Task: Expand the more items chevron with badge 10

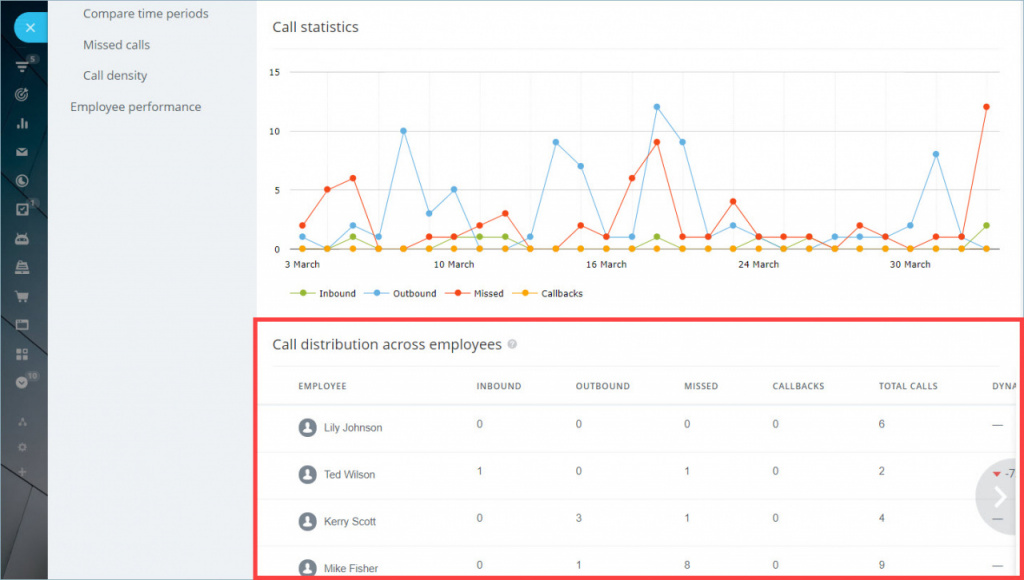Action: coord(22,383)
